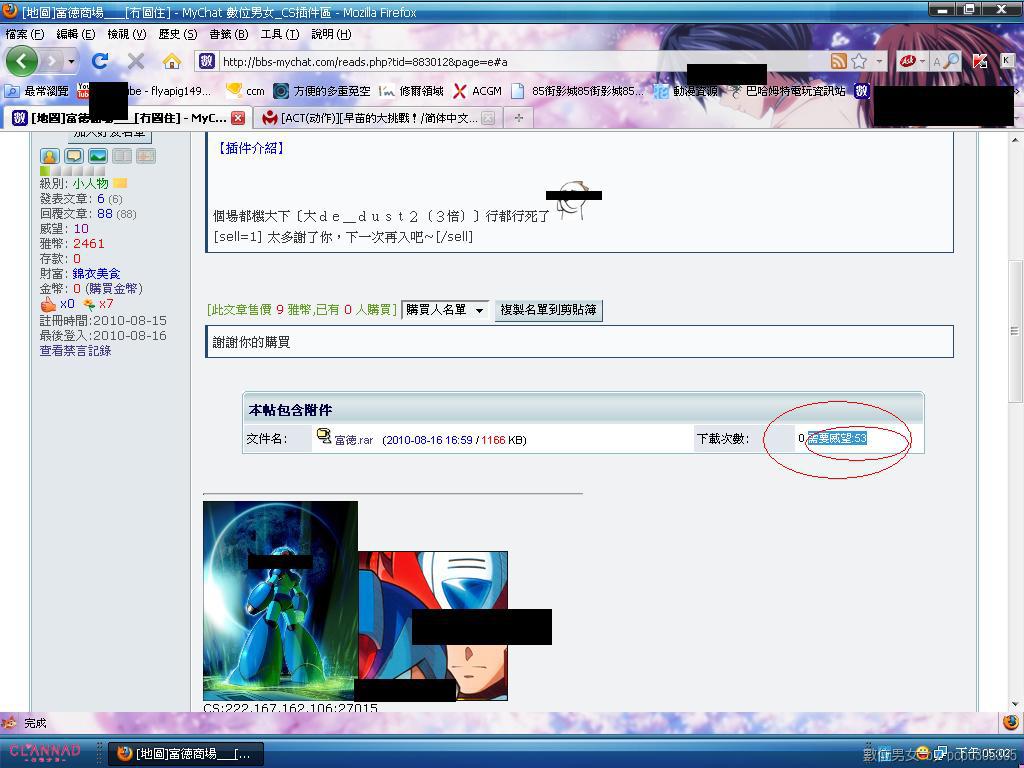Click the thumbs-up x0 icon

(48, 304)
